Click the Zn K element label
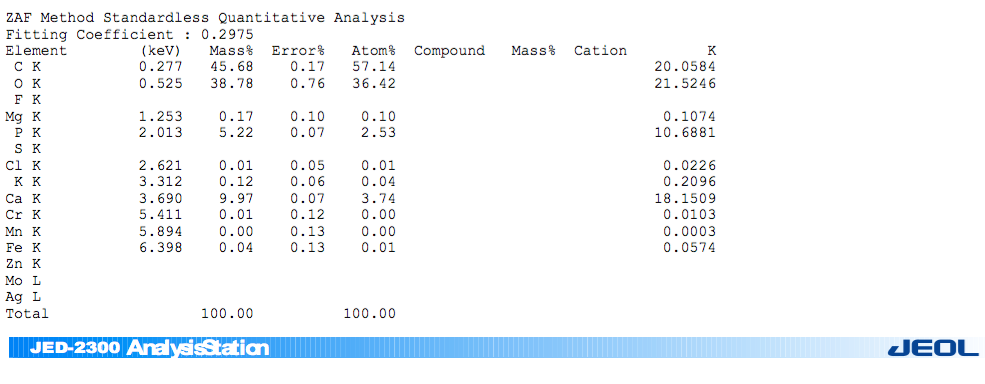The image size is (985, 384). click(23, 264)
